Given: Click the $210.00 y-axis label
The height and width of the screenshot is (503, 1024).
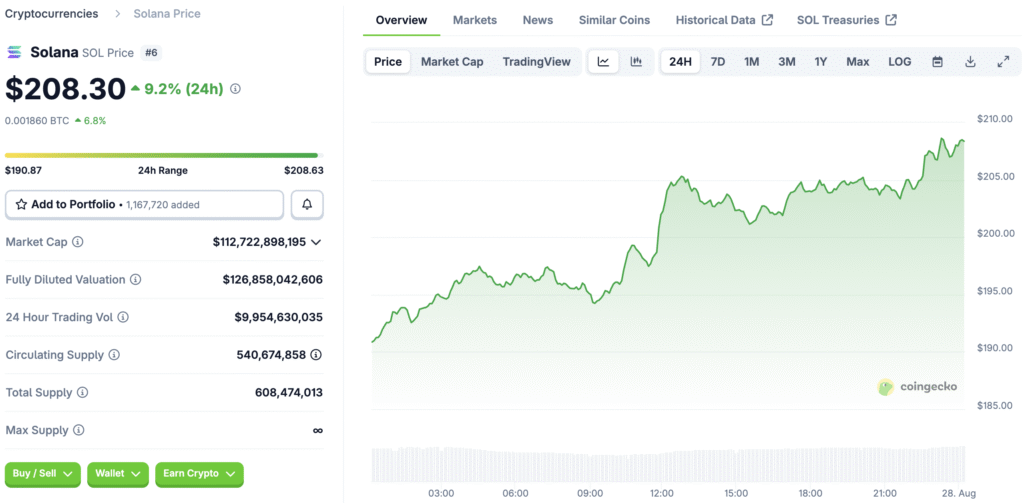Looking at the screenshot, I should tap(995, 119).
